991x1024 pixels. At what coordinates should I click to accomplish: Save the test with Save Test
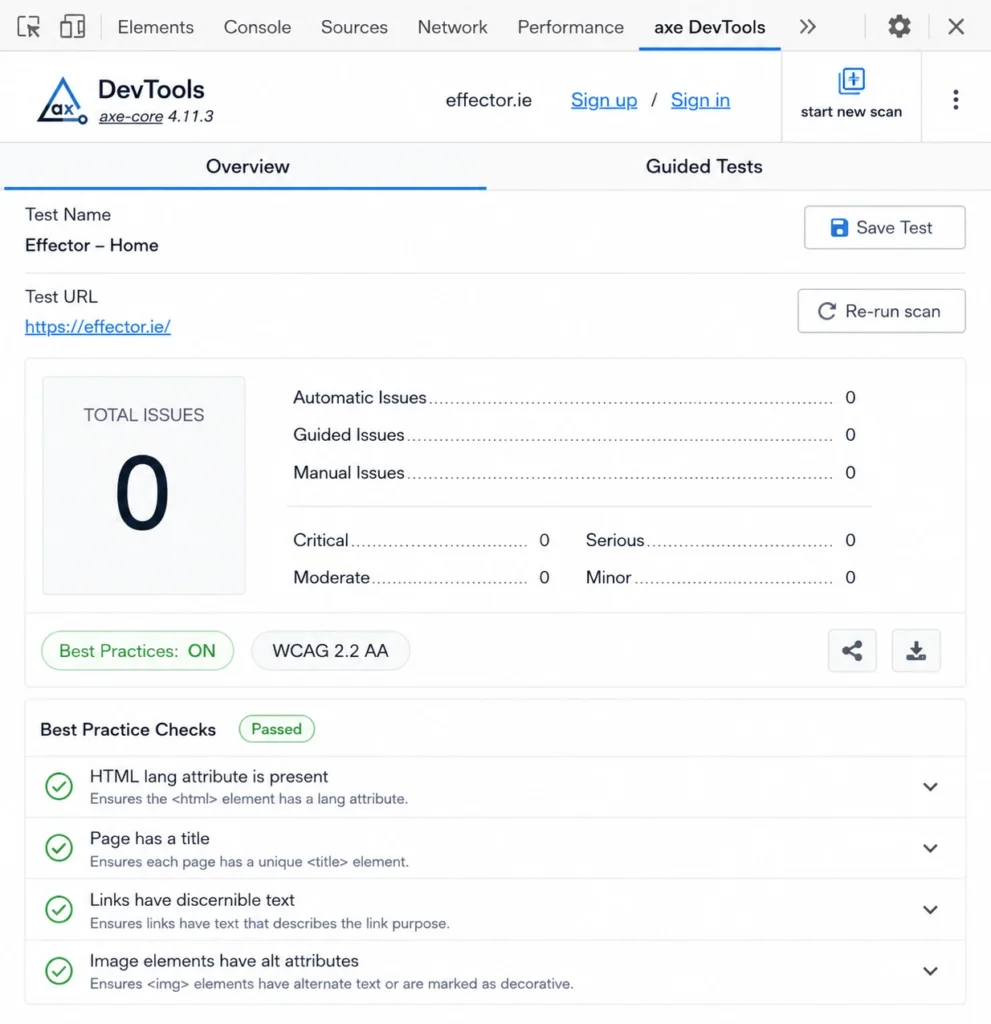point(885,227)
